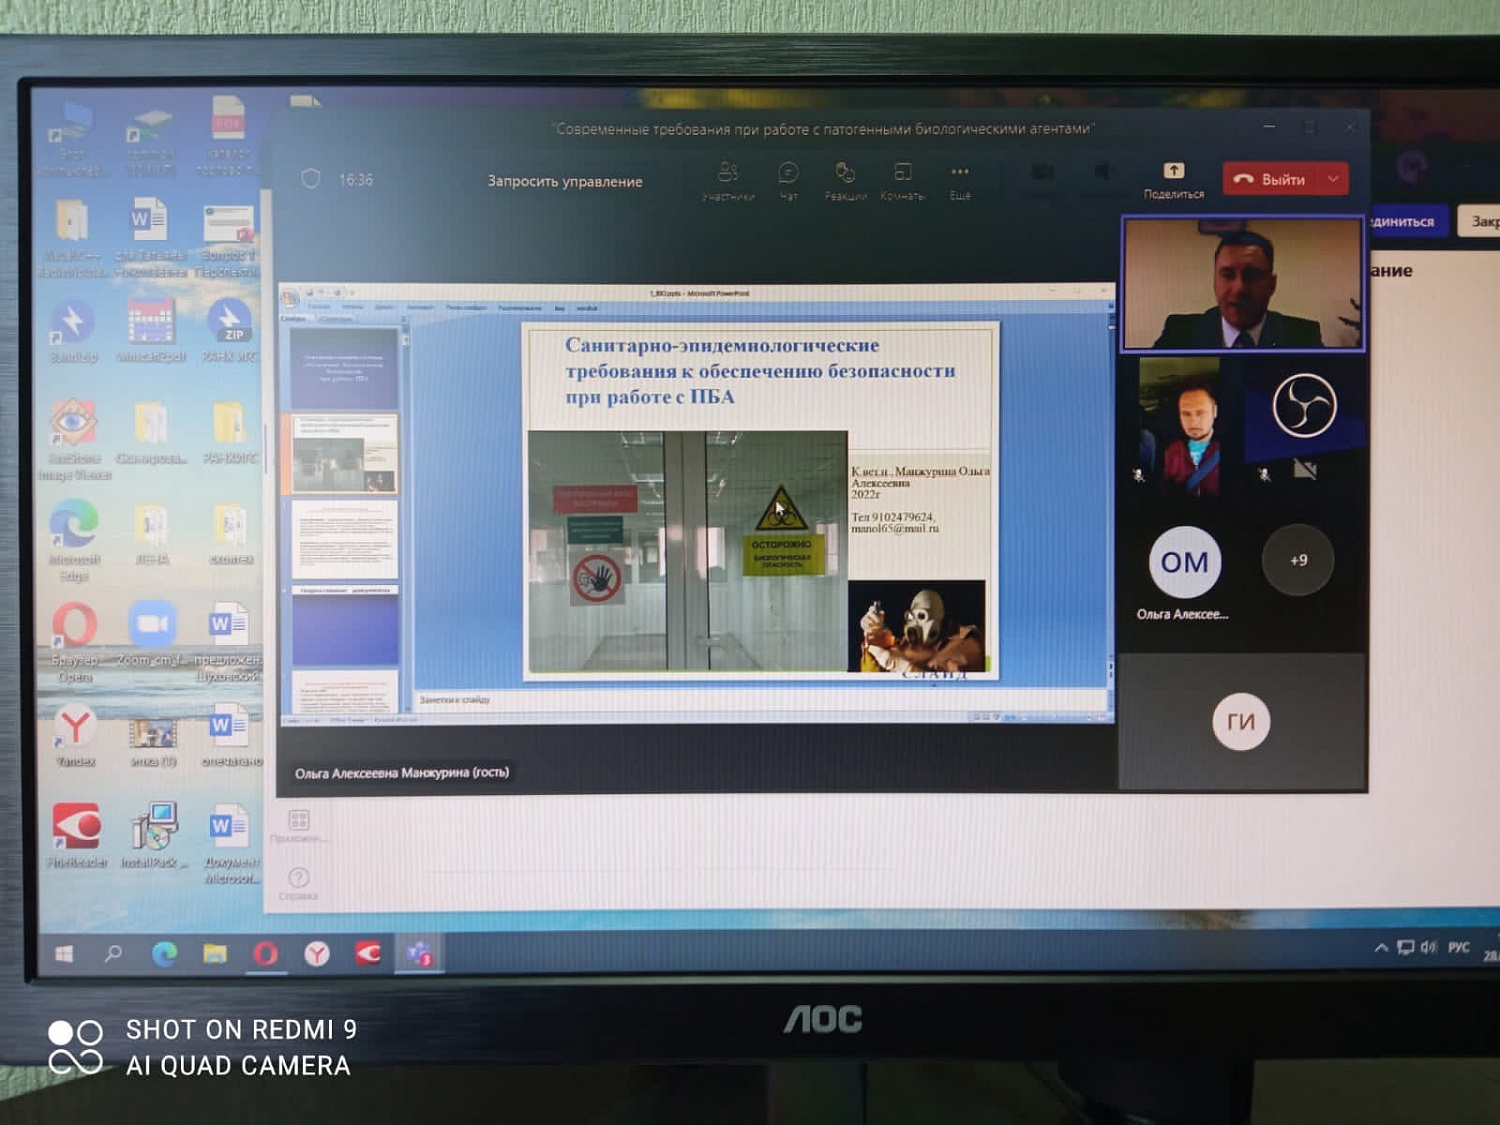Click the ГИ participant avatar
Image resolution: width=1500 pixels, height=1125 pixels.
1241,721
